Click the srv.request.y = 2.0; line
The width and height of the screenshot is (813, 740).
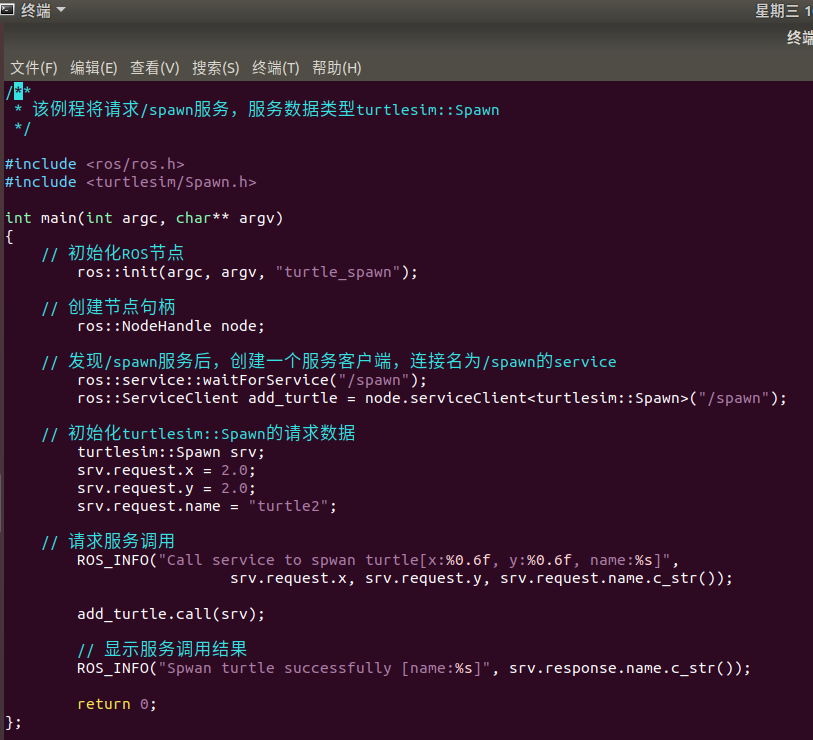[166, 488]
